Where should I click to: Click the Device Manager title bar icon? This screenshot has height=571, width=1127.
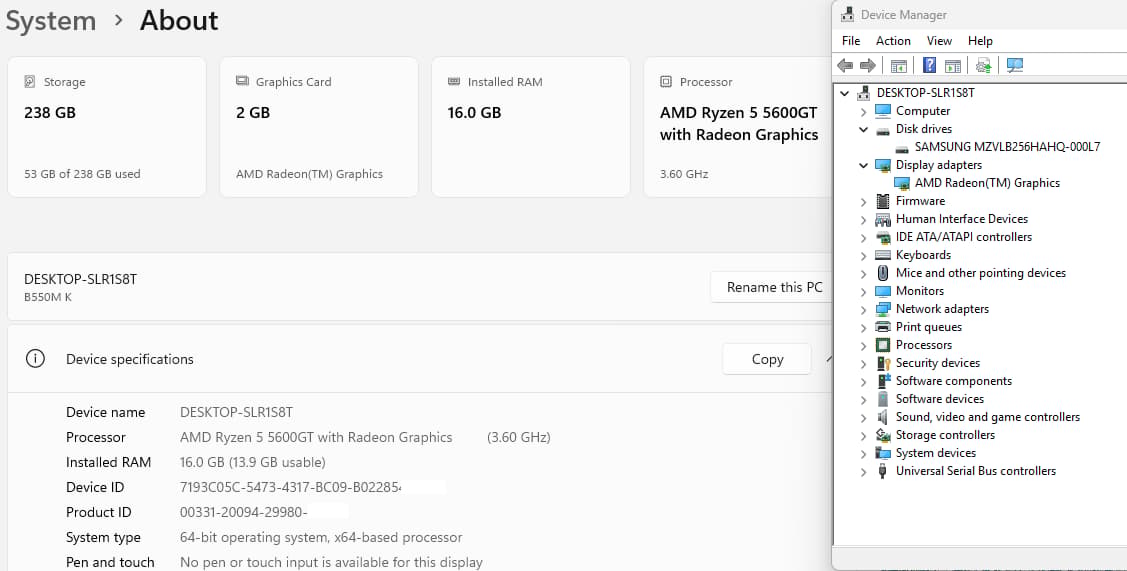click(848, 14)
